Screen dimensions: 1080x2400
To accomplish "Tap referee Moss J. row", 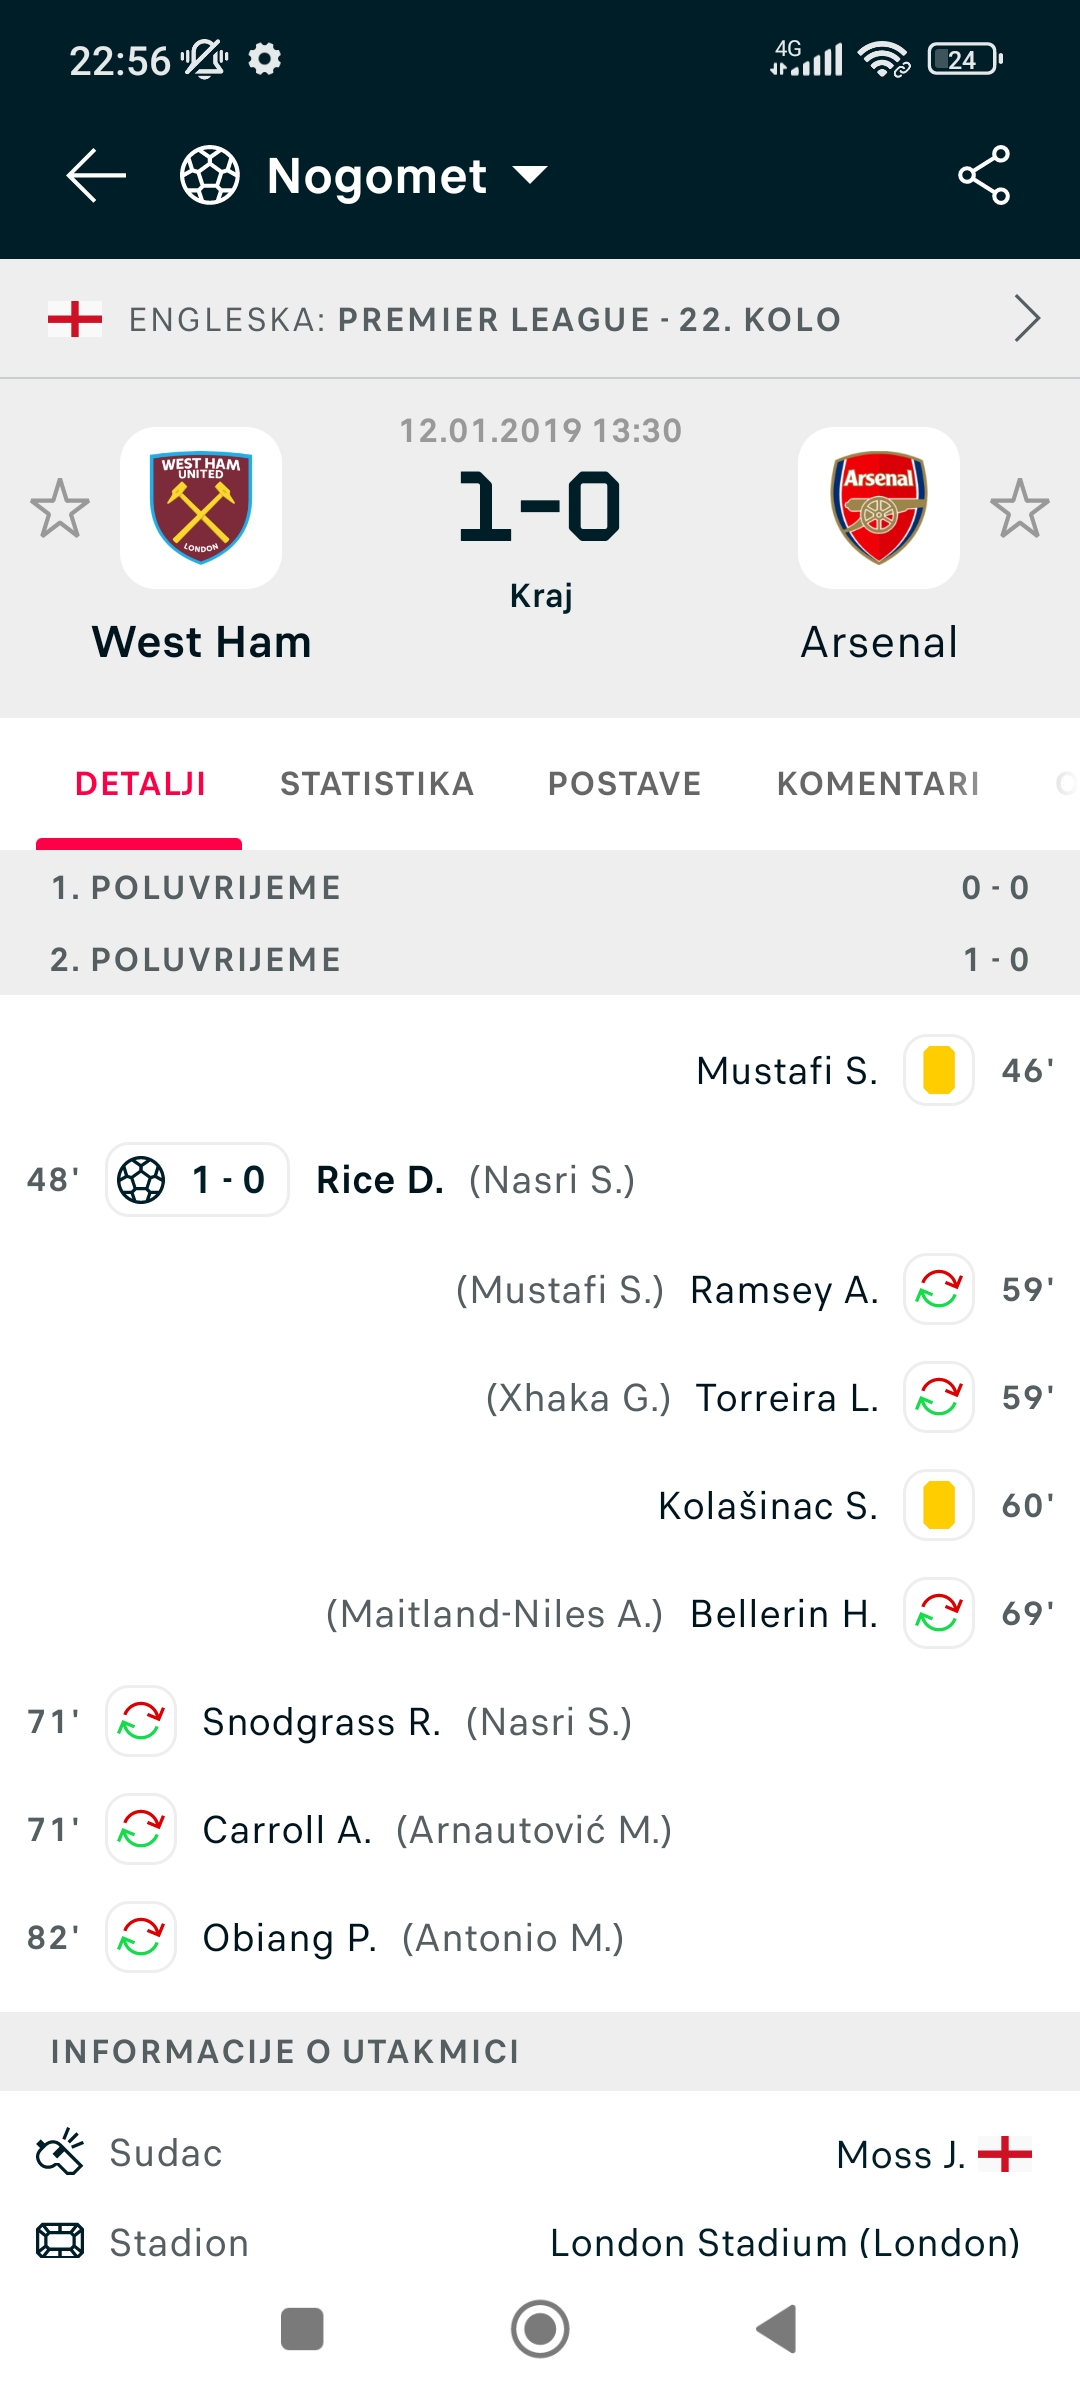I will (x=540, y=2154).
